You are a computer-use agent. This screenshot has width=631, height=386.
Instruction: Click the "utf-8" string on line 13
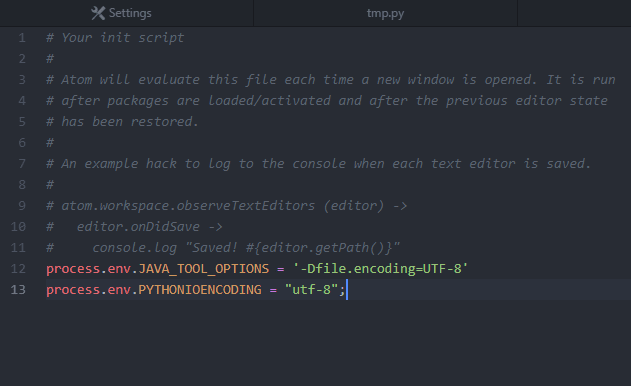click(x=311, y=290)
